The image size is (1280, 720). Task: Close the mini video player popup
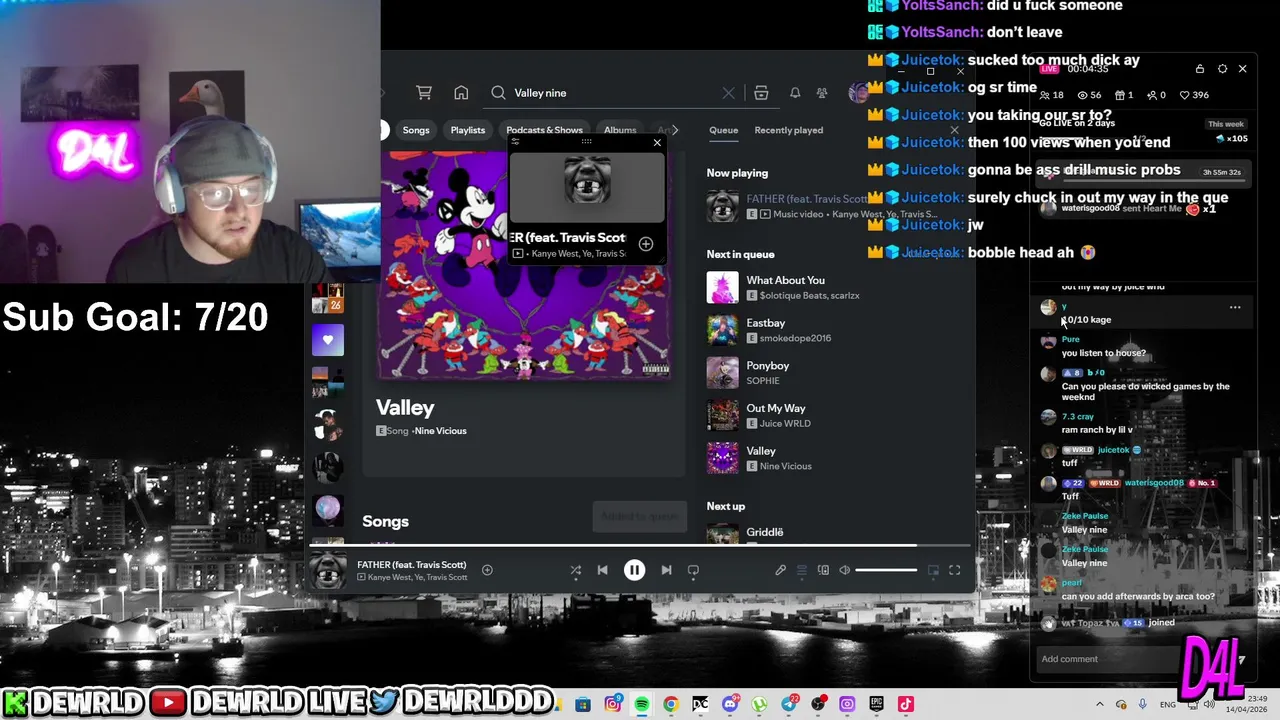click(x=657, y=143)
